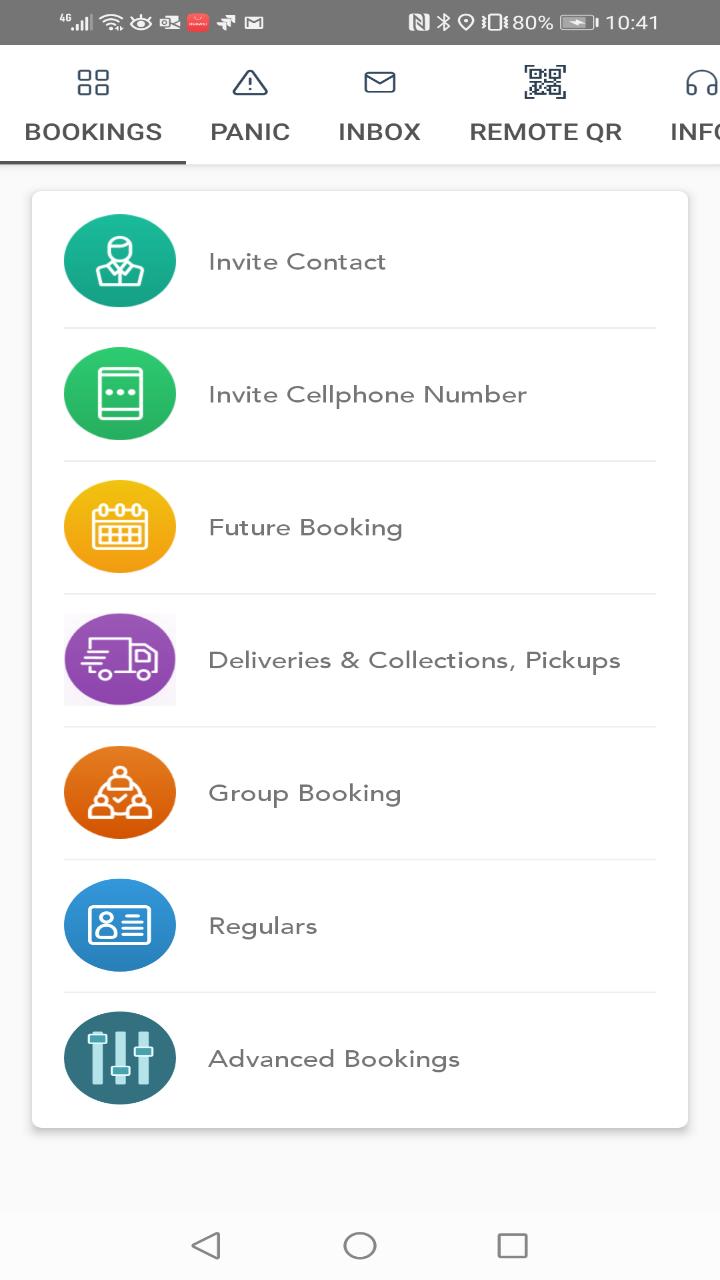
Task: Tap the Remote QR code icon
Action: [x=545, y=83]
